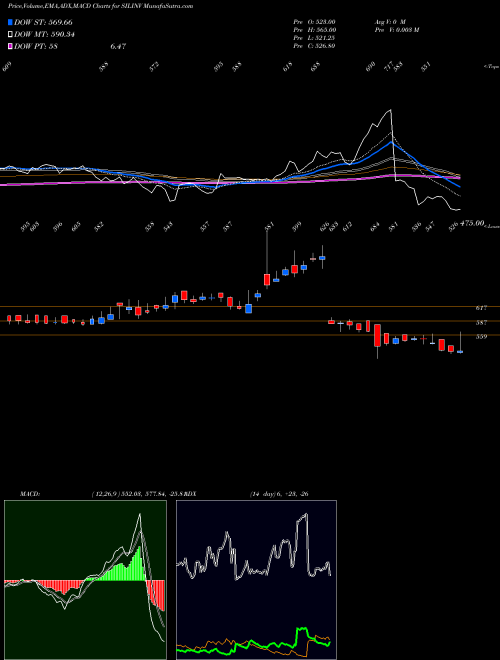Select the Pre L: 521.25 value
Viewport: 500px width, 660px height.
click(x=314, y=38)
